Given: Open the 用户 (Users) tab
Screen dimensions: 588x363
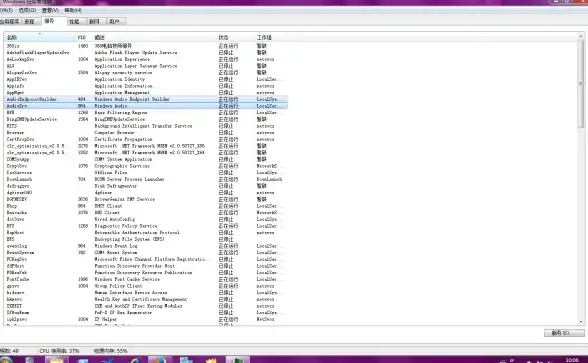Looking at the screenshot, I should click(x=114, y=21).
